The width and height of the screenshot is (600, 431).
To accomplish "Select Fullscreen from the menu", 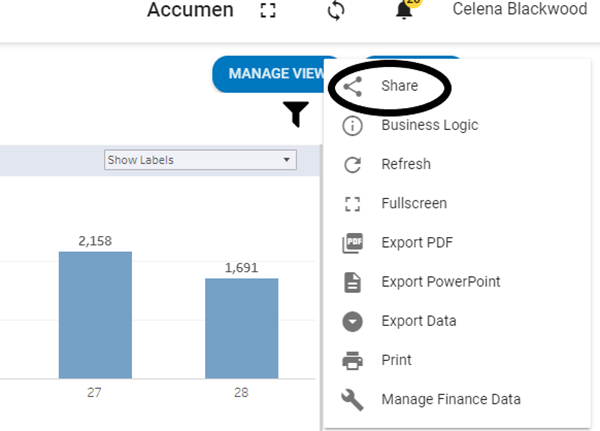I will click(x=413, y=204).
